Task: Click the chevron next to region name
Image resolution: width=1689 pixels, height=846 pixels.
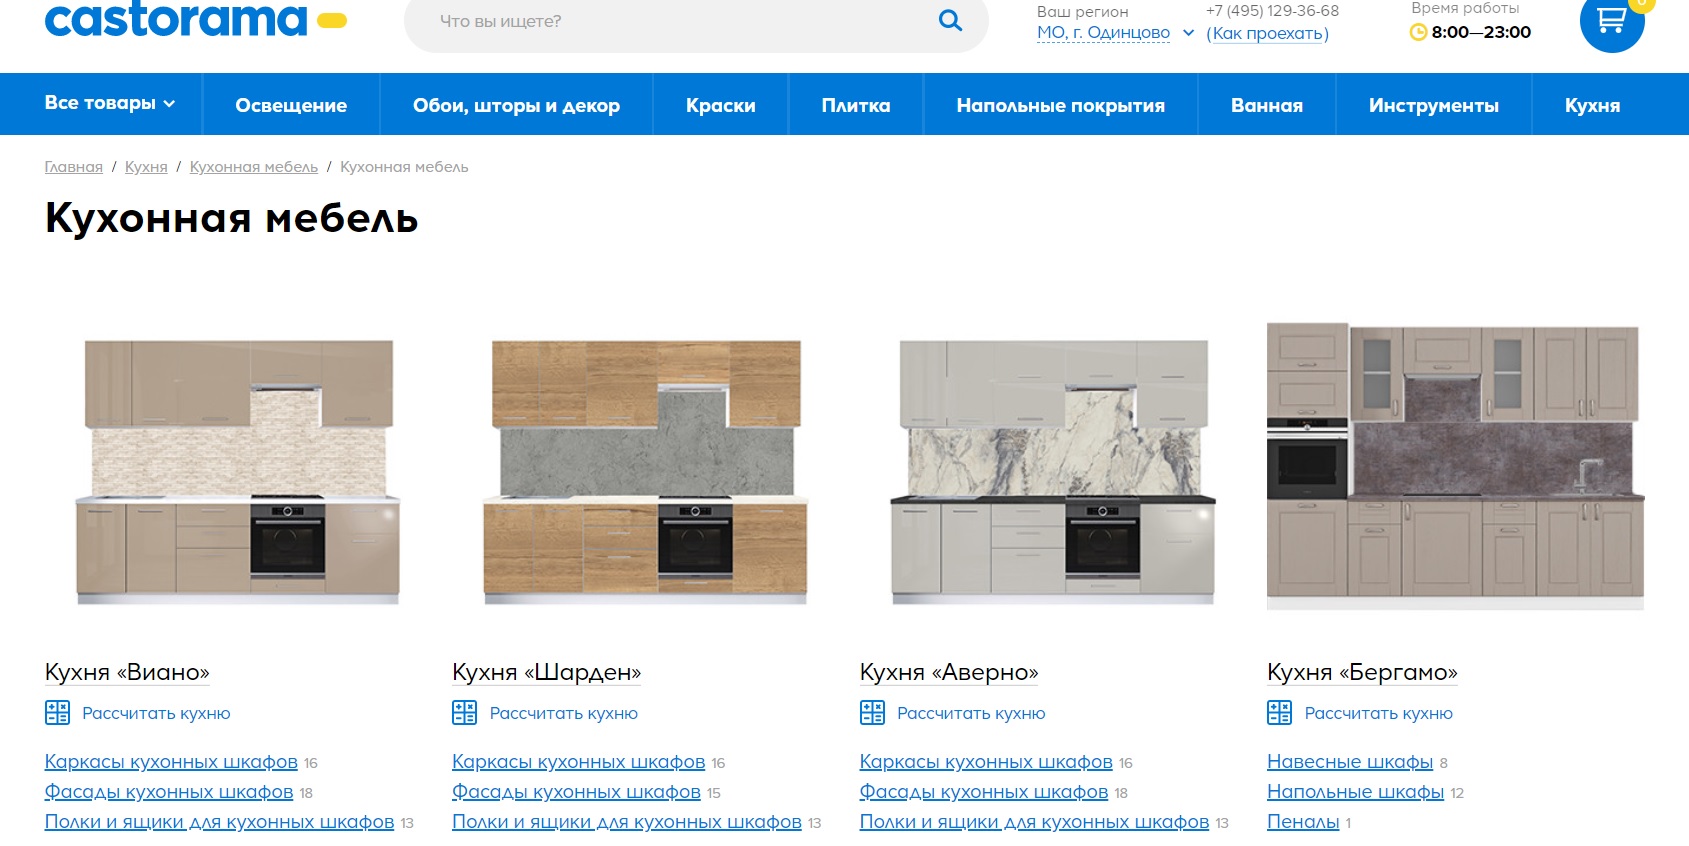Action: pyautogui.click(x=1188, y=33)
